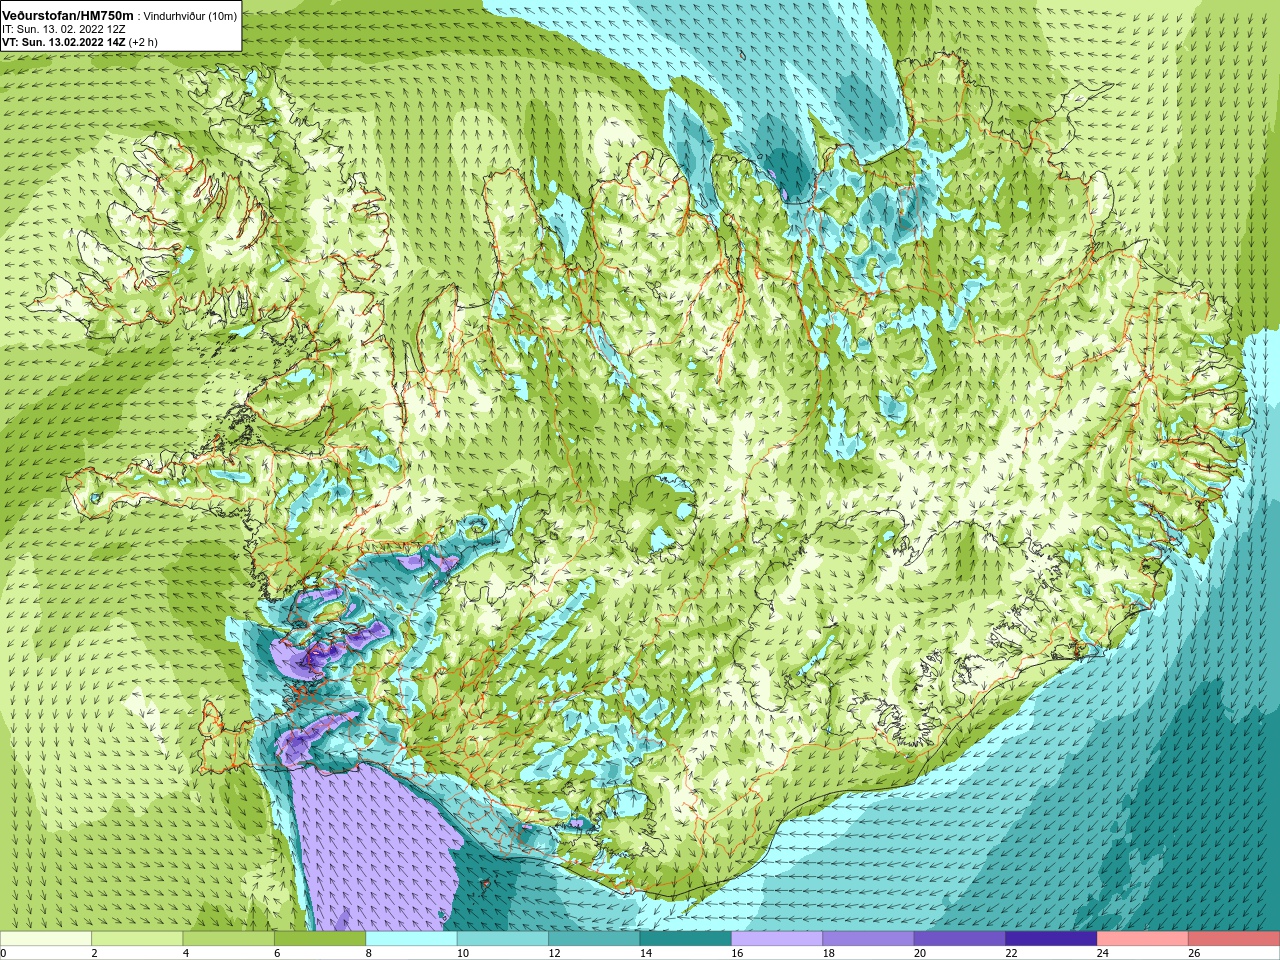
Task: Pick the medium green 4–6 legend swatch
Action: click(229, 939)
